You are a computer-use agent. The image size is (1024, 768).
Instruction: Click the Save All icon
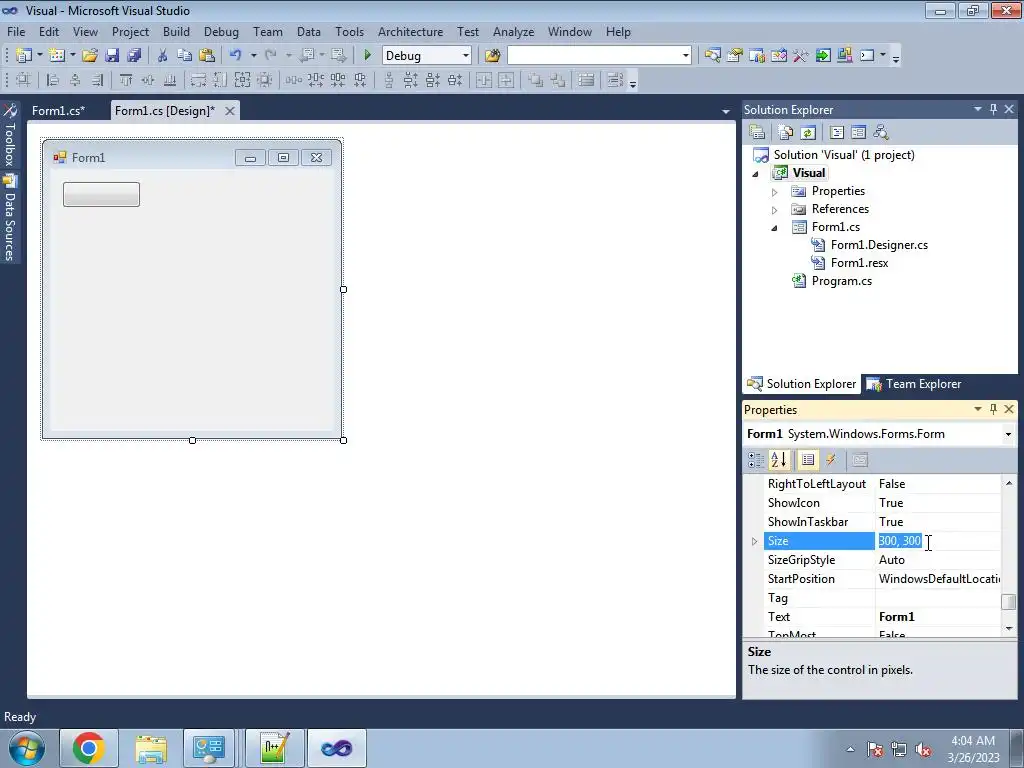tap(134, 56)
